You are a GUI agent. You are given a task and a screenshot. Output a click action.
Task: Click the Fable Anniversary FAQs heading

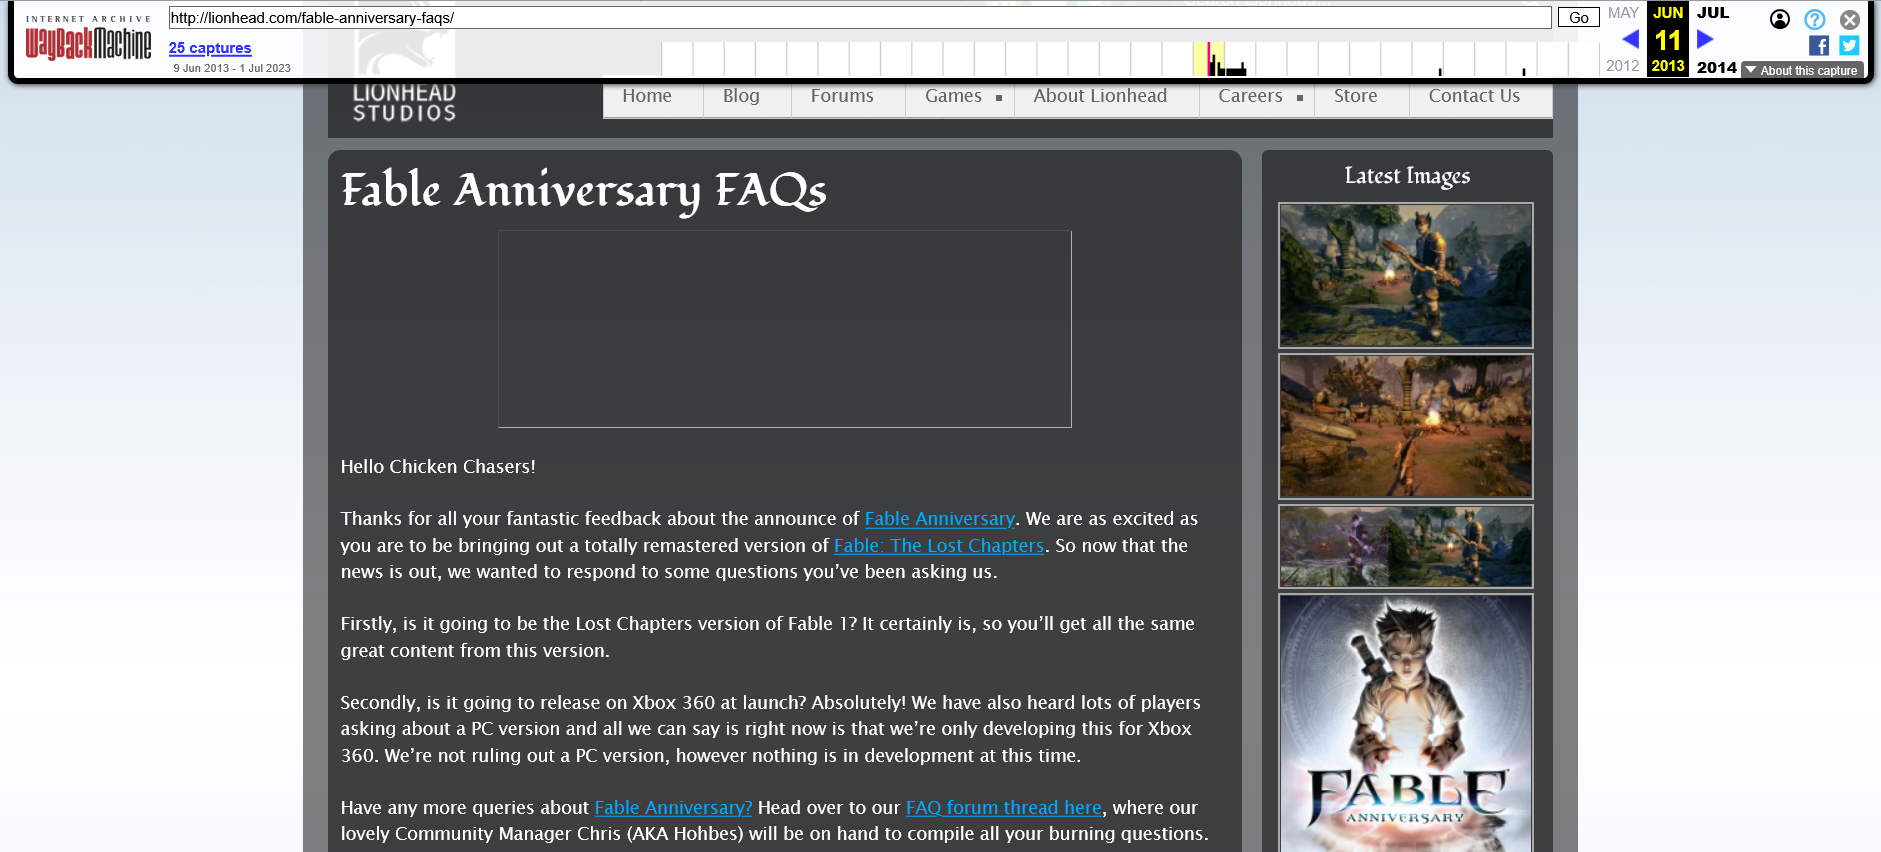(584, 190)
